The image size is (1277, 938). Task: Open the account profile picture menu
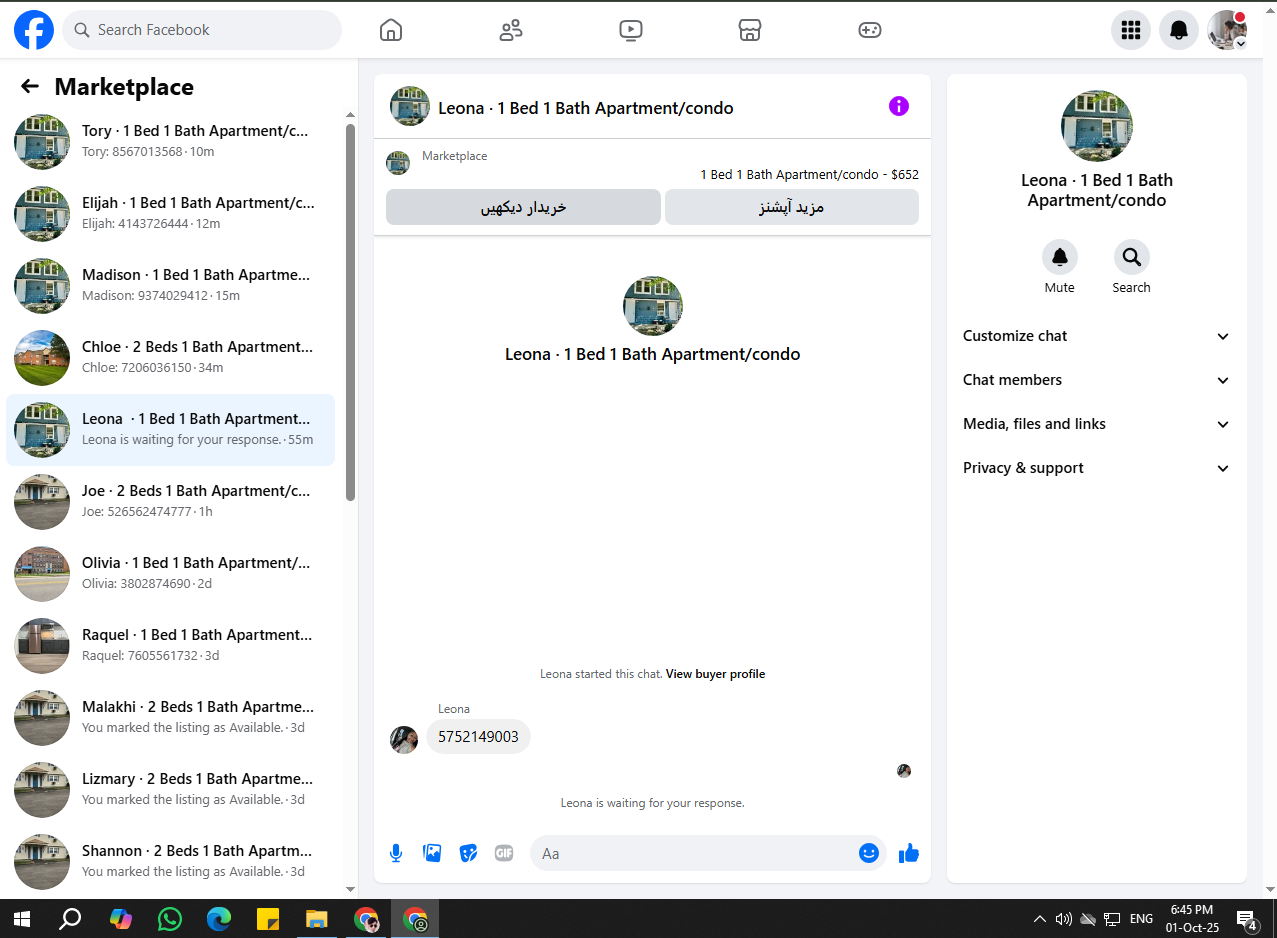(1227, 30)
